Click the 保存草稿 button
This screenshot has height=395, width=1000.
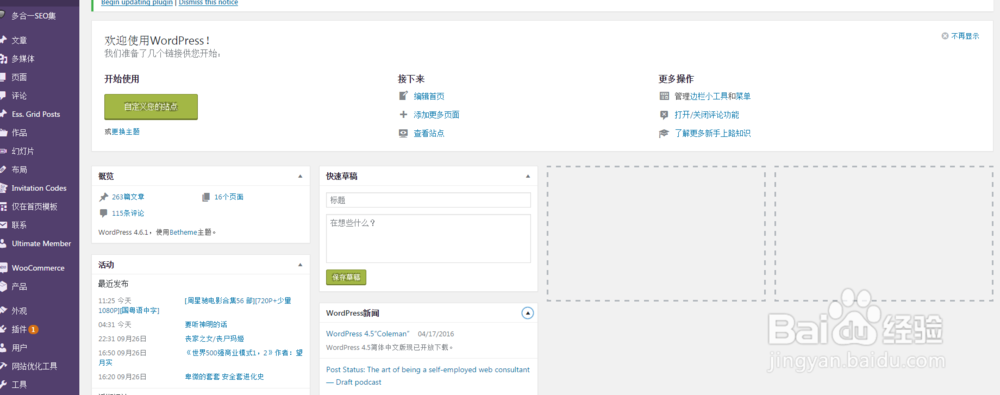click(346, 278)
